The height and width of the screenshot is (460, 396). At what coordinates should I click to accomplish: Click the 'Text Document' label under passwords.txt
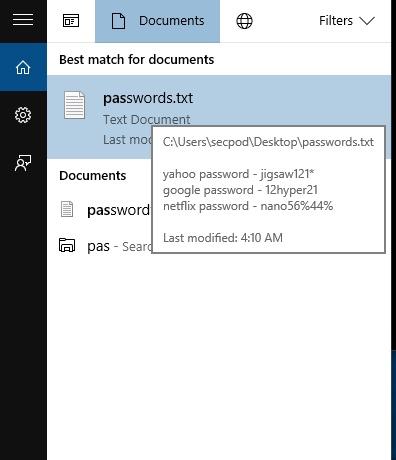click(x=147, y=120)
